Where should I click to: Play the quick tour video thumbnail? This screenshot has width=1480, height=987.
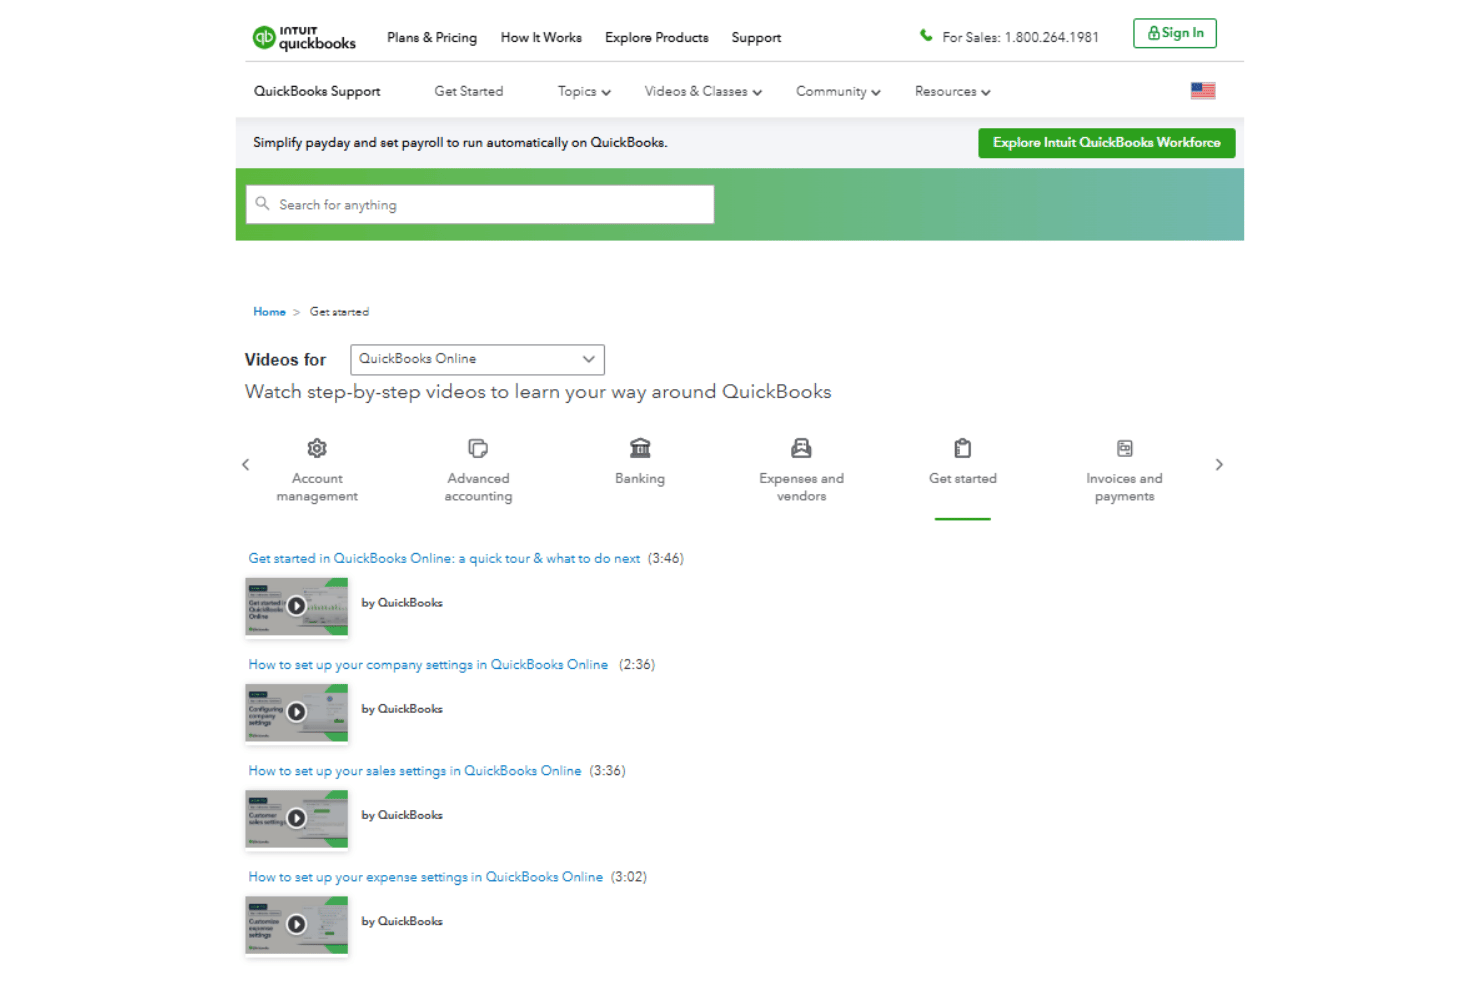[x=296, y=606]
